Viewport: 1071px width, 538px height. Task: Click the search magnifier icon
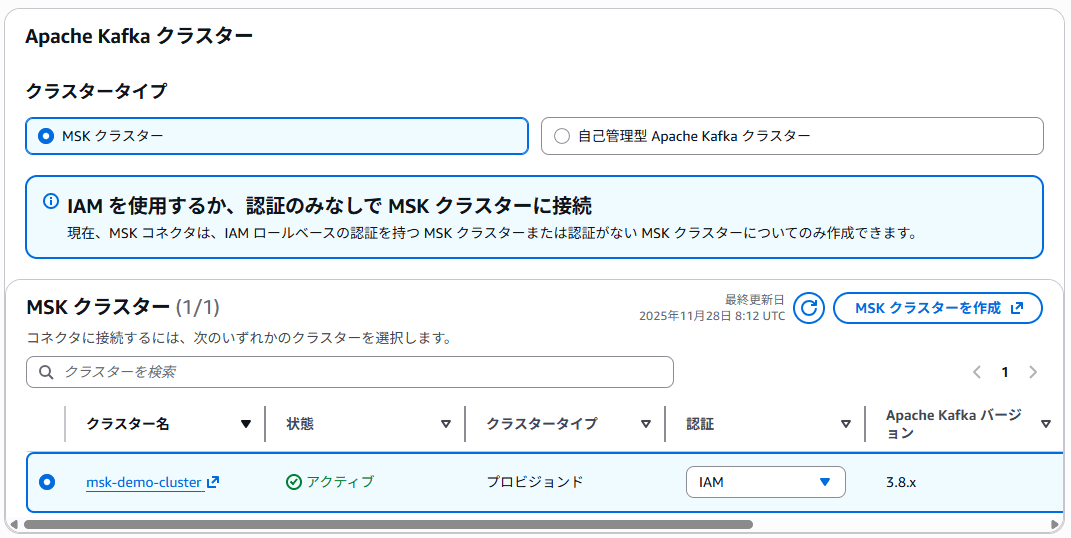click(46, 372)
